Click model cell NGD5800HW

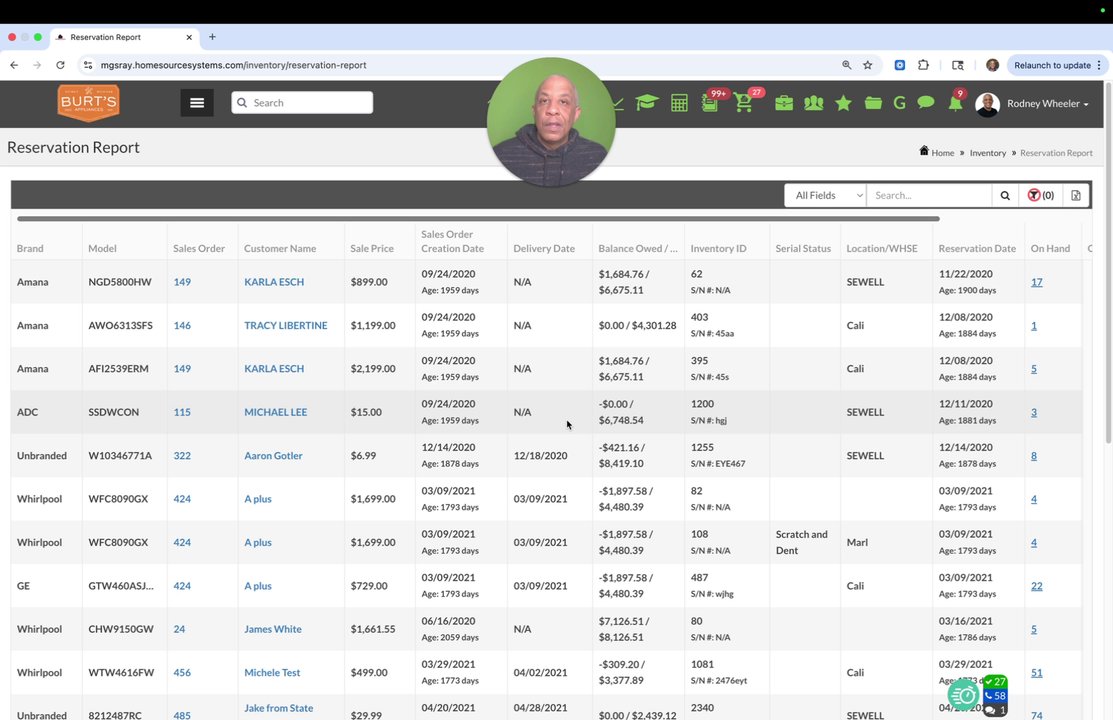tap(120, 282)
